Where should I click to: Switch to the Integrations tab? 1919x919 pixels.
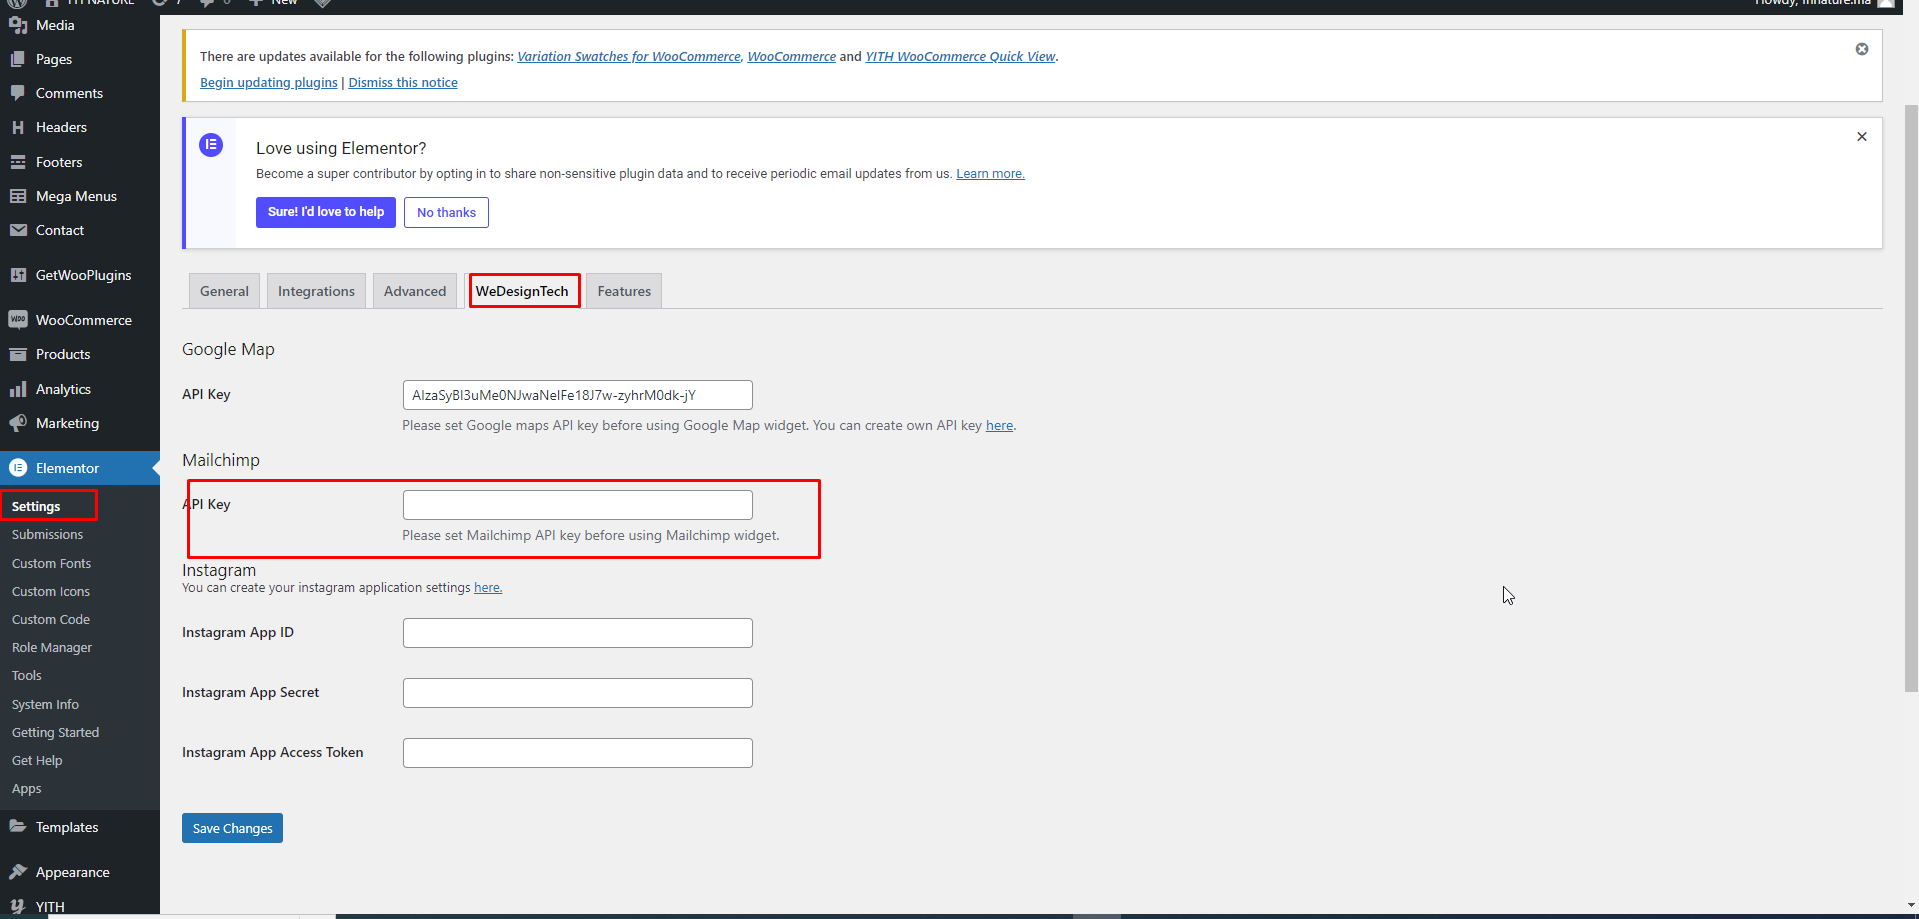[316, 291]
